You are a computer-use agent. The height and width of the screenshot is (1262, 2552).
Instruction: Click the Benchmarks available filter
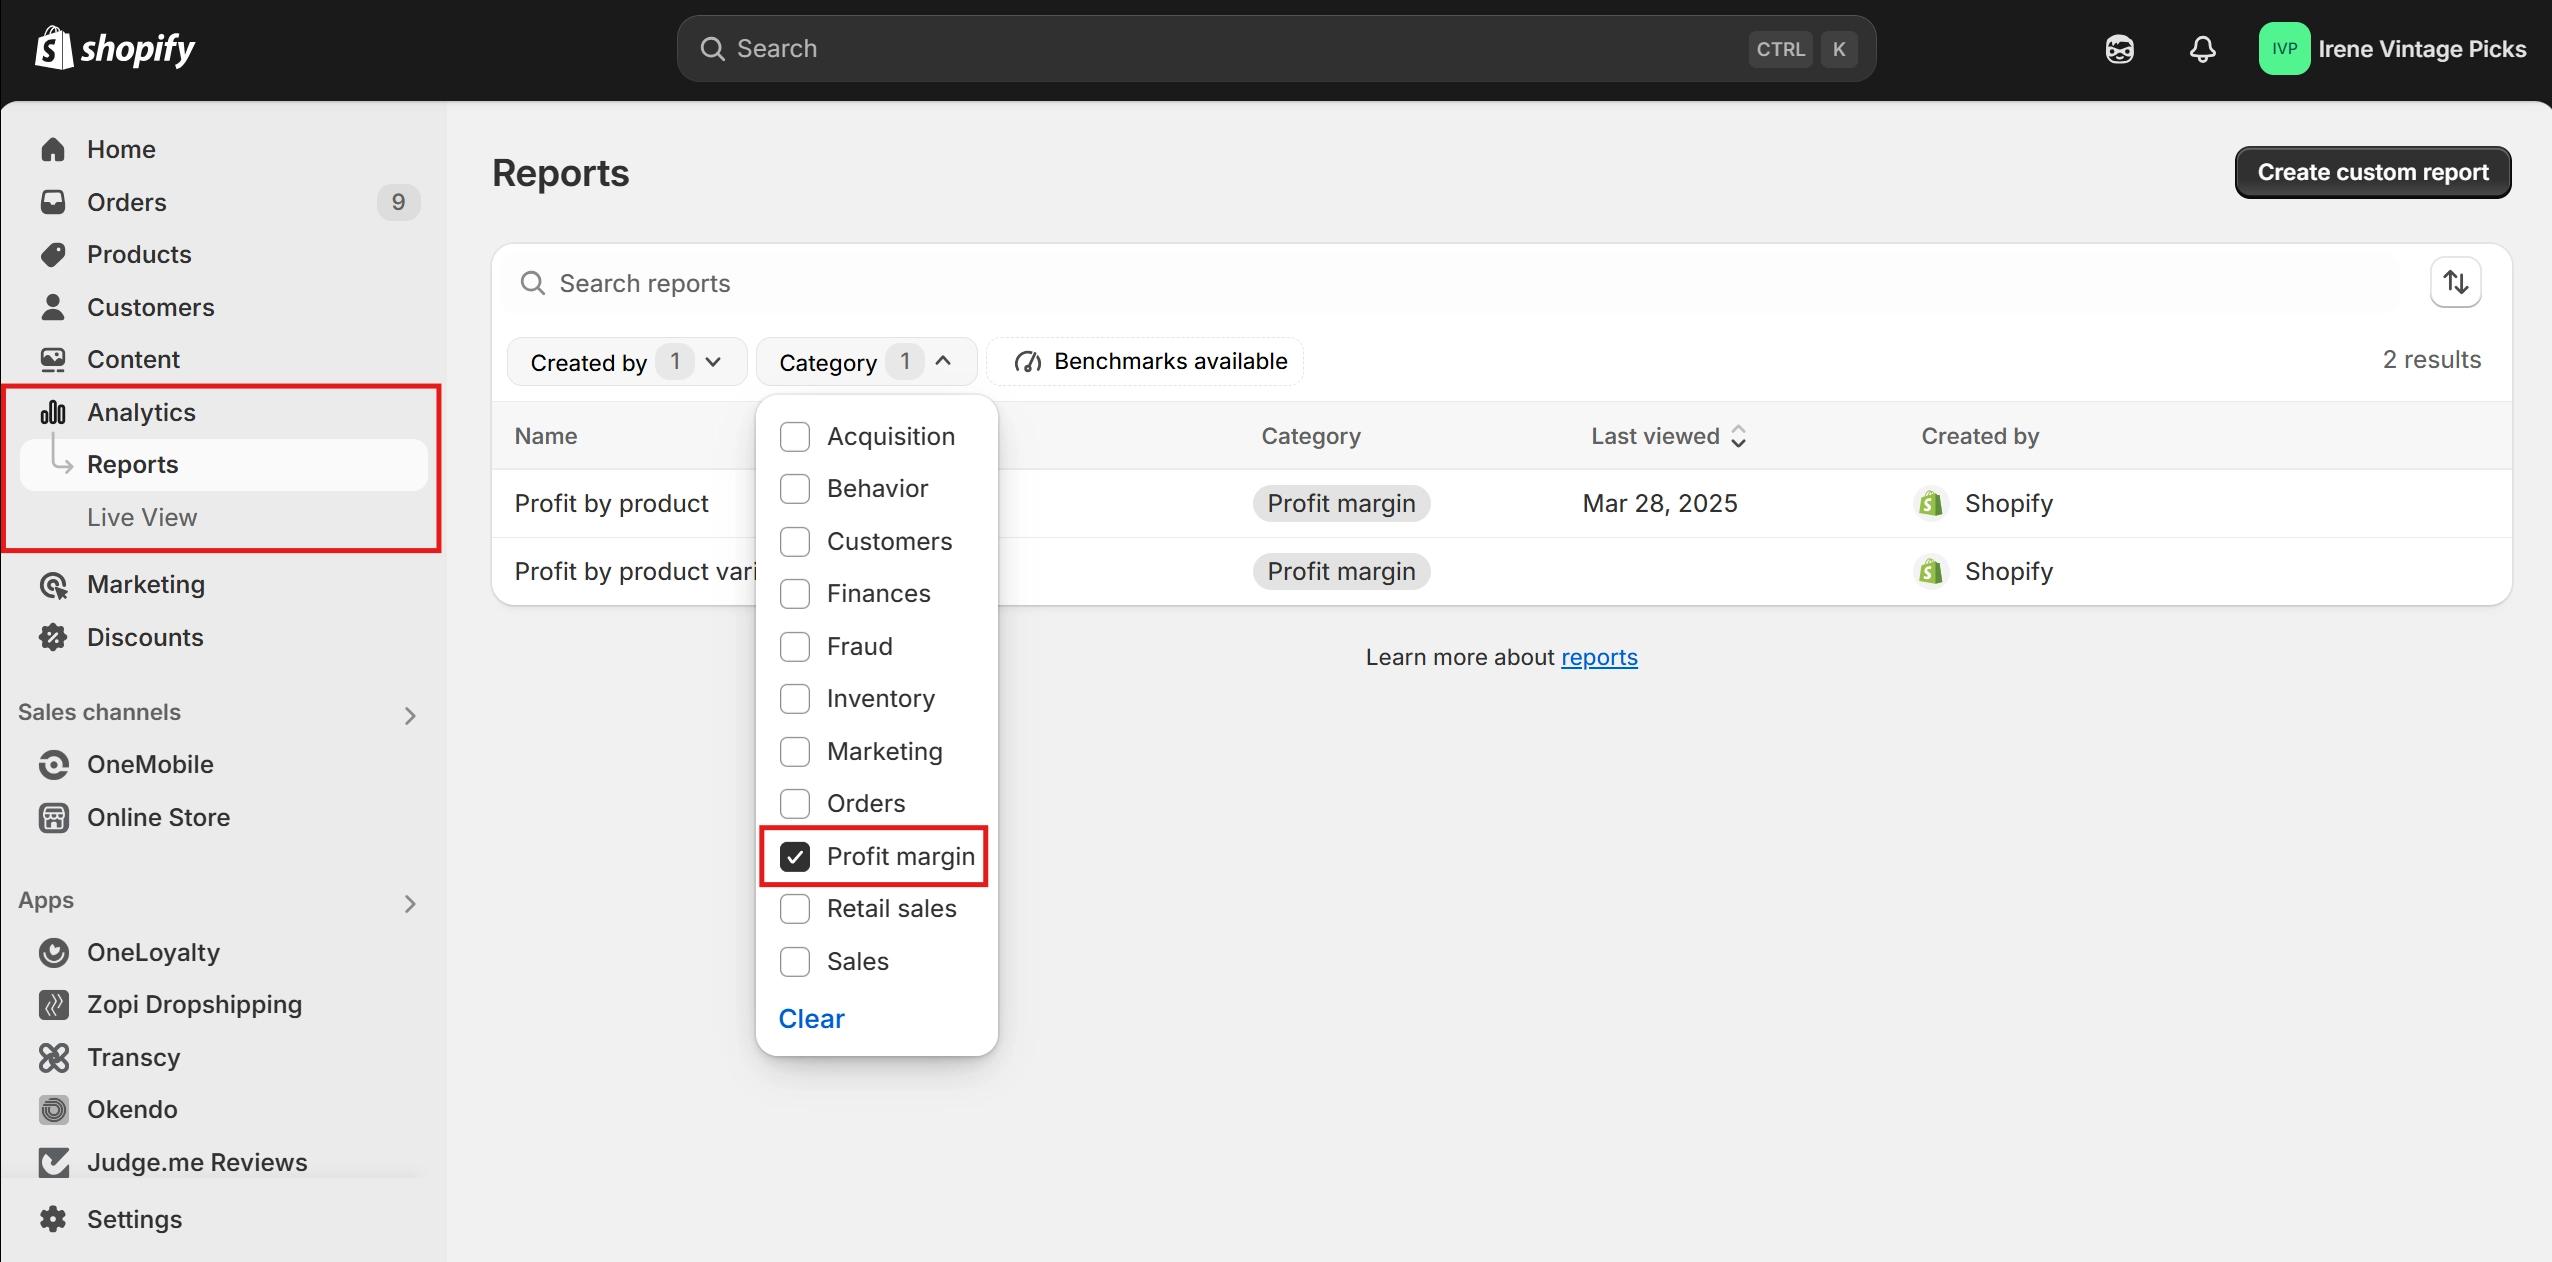click(1145, 362)
